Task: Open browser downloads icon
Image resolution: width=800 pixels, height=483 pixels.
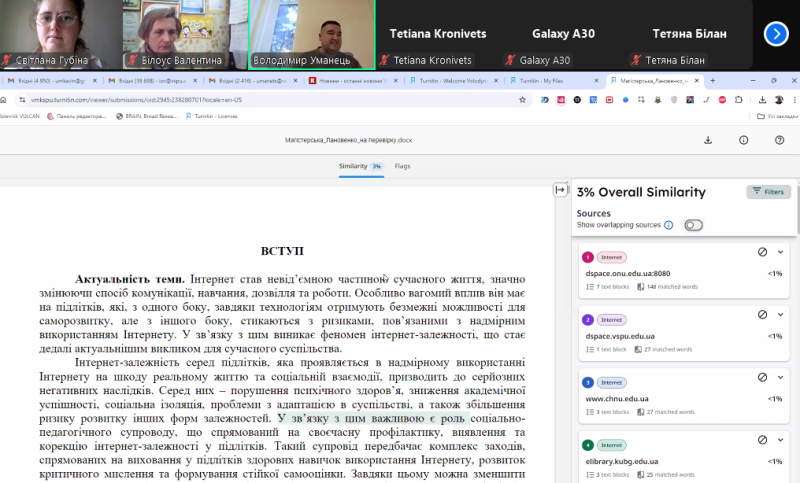Action: [x=762, y=100]
